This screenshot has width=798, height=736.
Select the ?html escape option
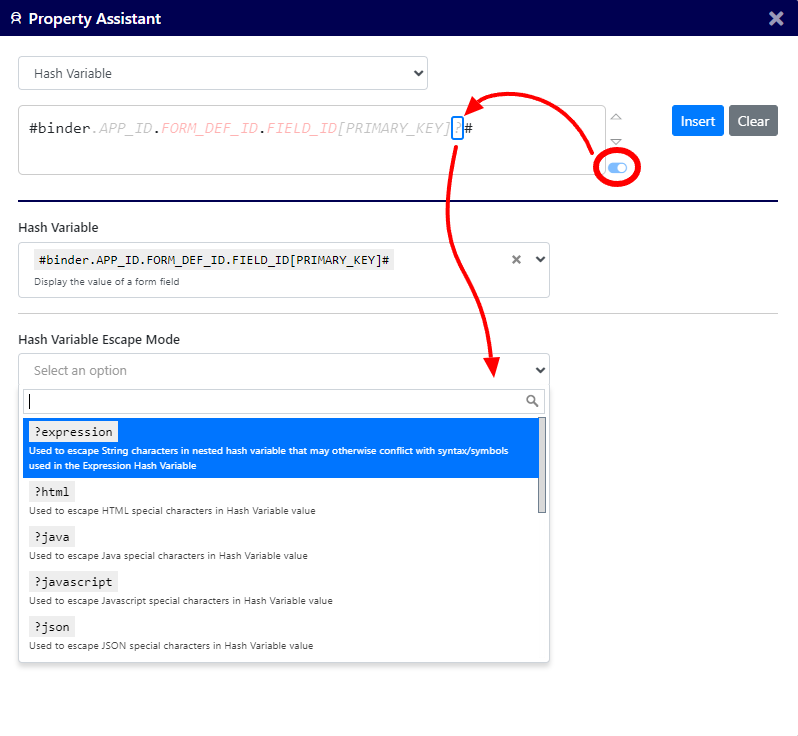point(280,500)
